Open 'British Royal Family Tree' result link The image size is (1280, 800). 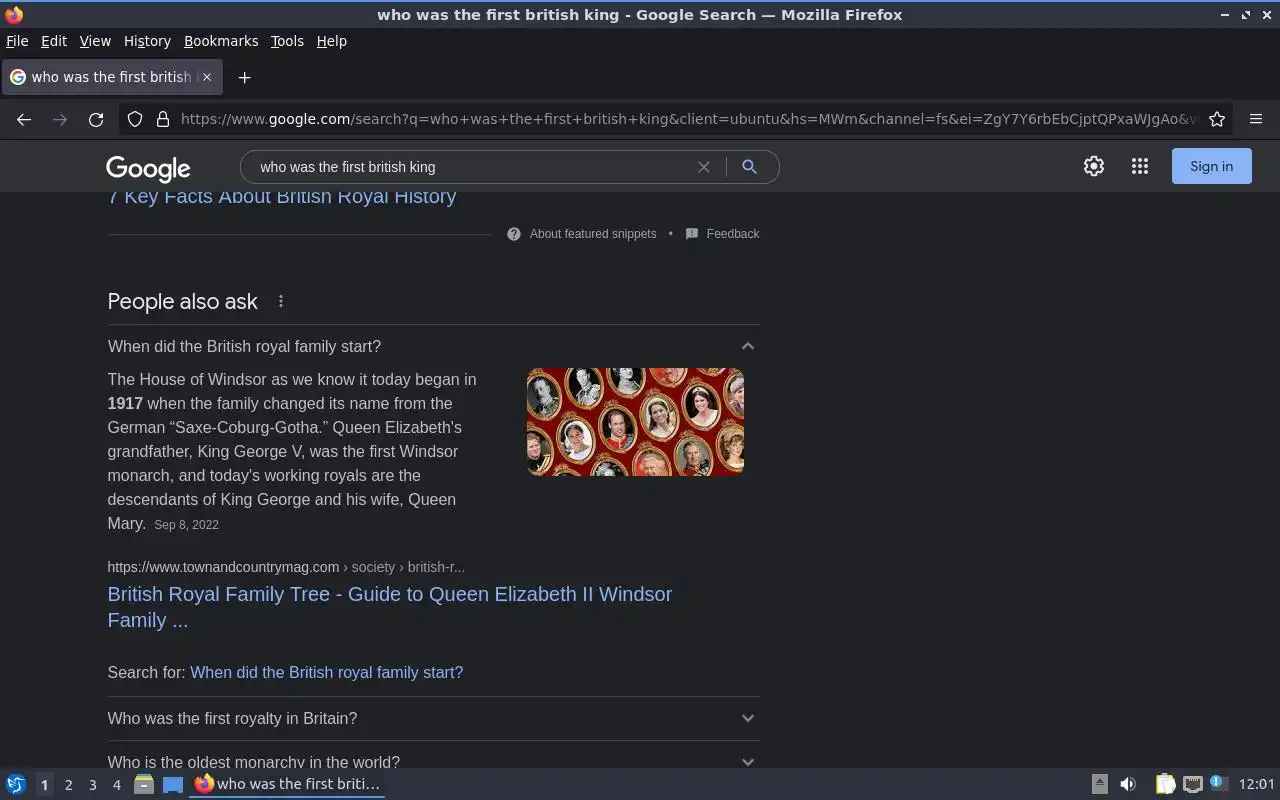pos(389,607)
